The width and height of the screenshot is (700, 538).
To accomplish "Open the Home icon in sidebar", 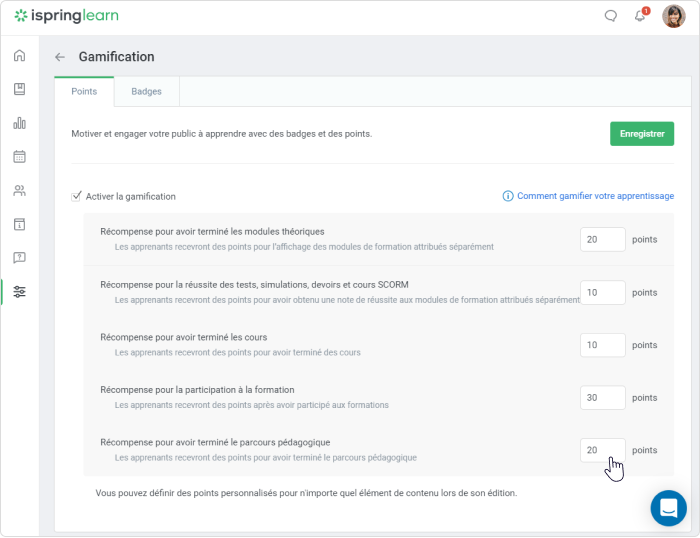I will click(19, 55).
